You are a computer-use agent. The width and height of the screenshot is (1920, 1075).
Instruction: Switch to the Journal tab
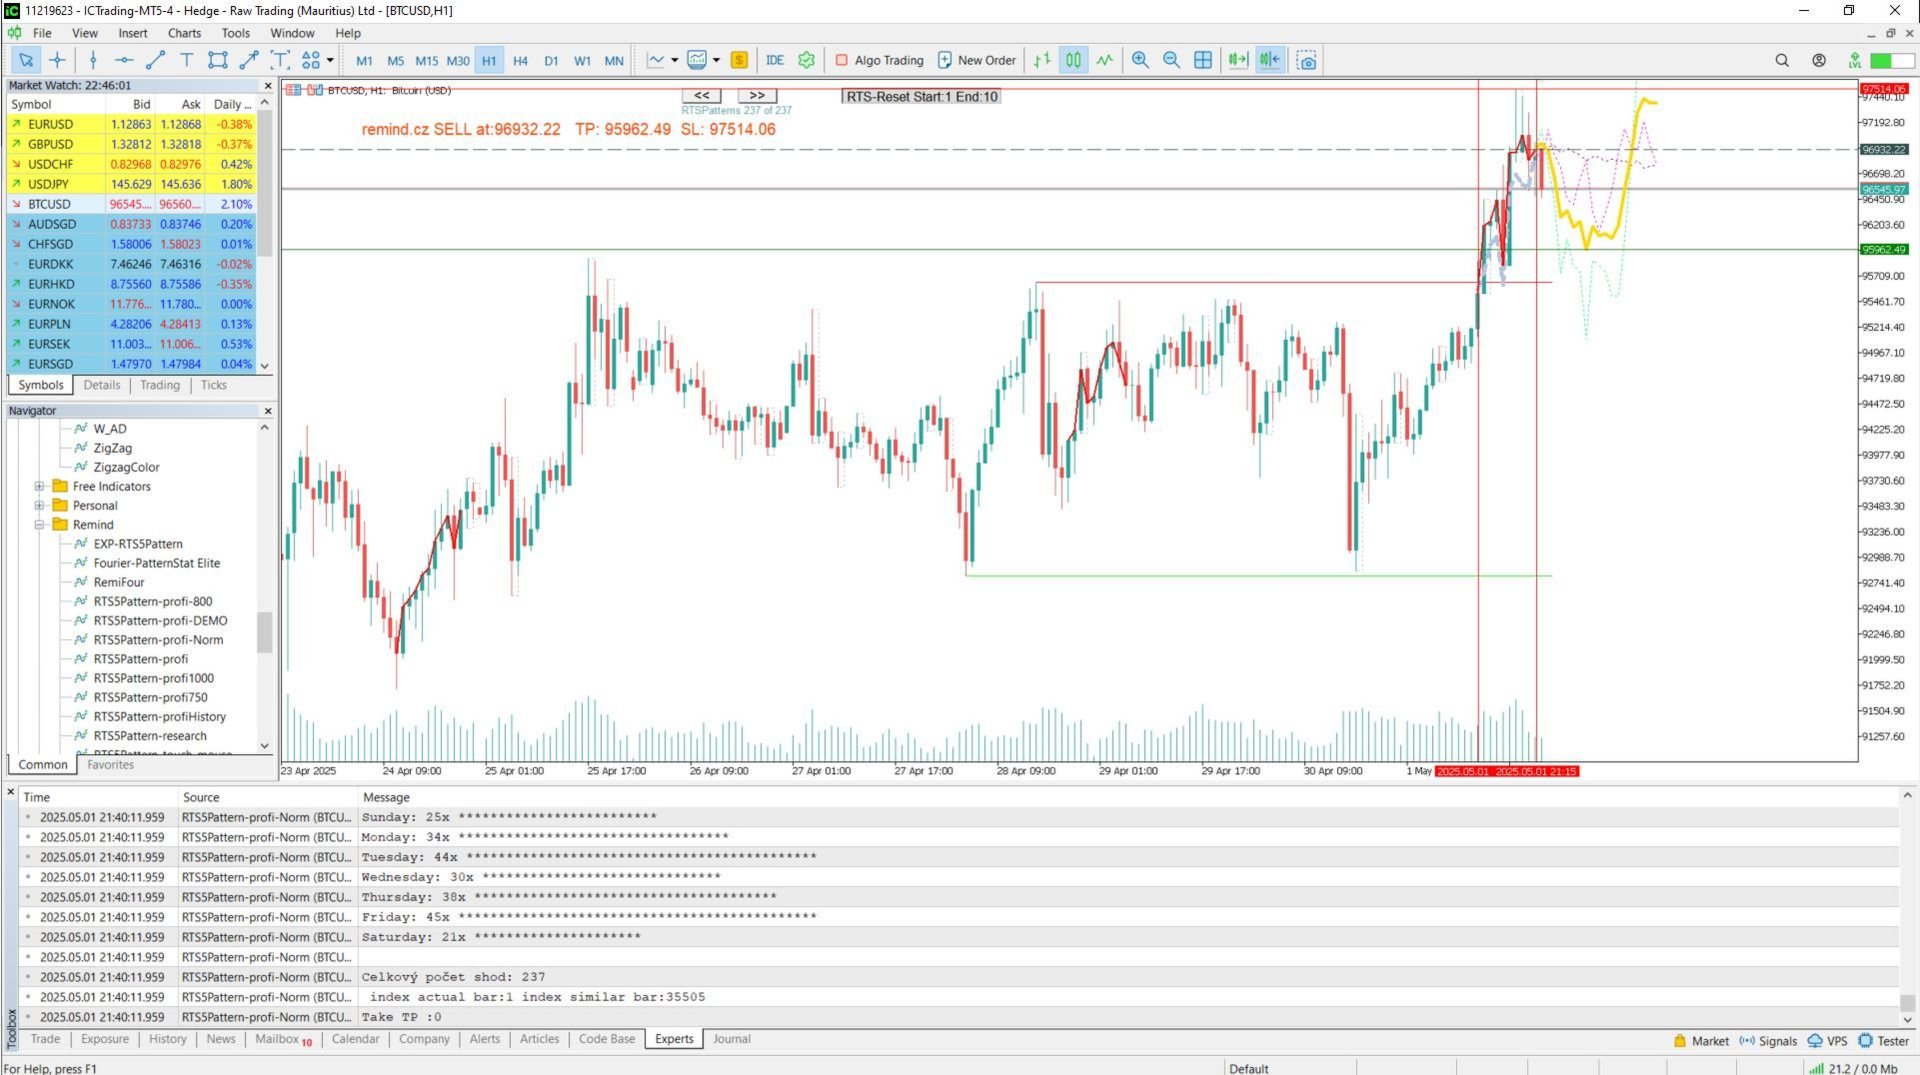[731, 1039]
